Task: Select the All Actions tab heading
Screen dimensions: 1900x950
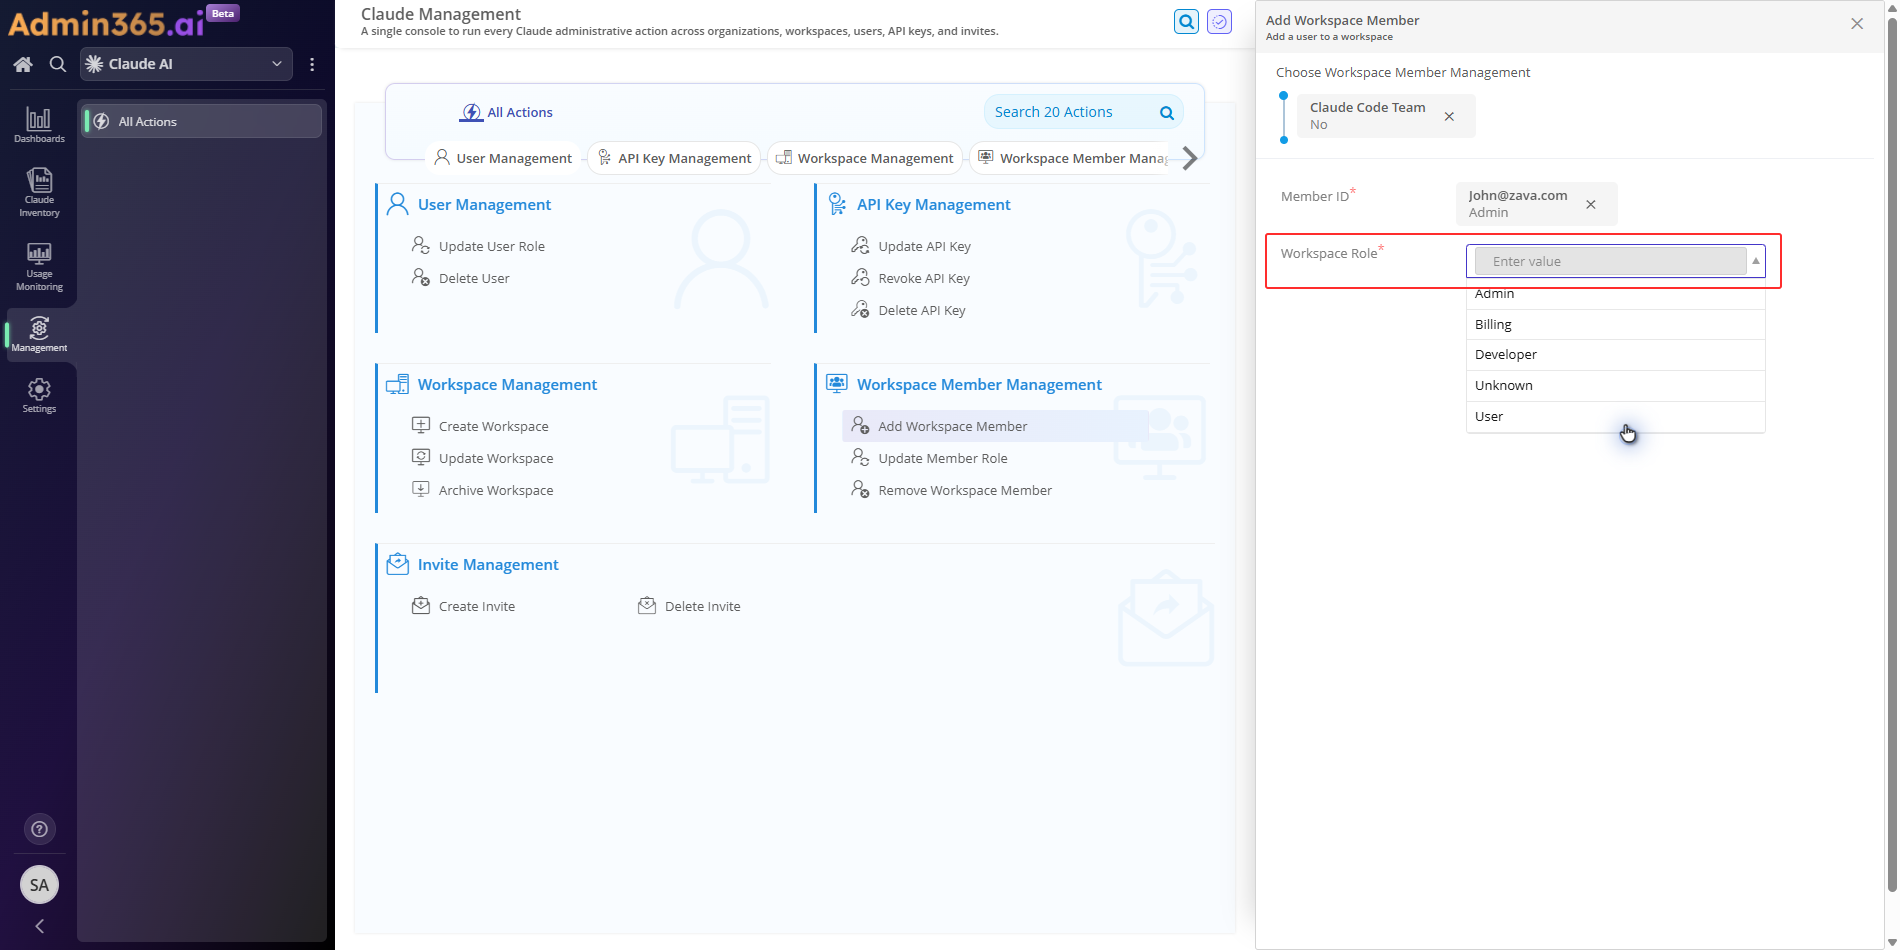Action: 507,112
